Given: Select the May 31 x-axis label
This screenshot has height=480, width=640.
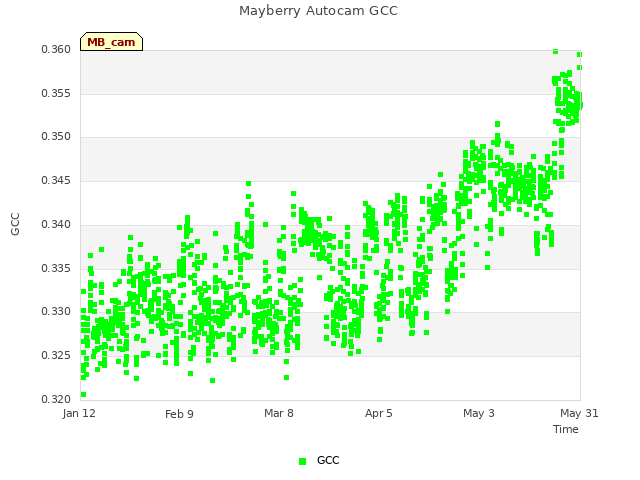Looking at the screenshot, I should point(579,413).
